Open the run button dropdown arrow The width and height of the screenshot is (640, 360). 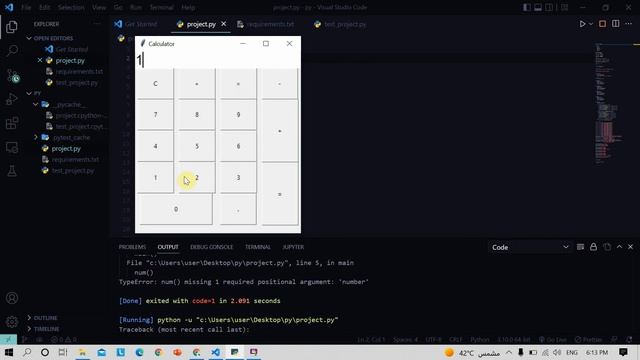point(591,24)
